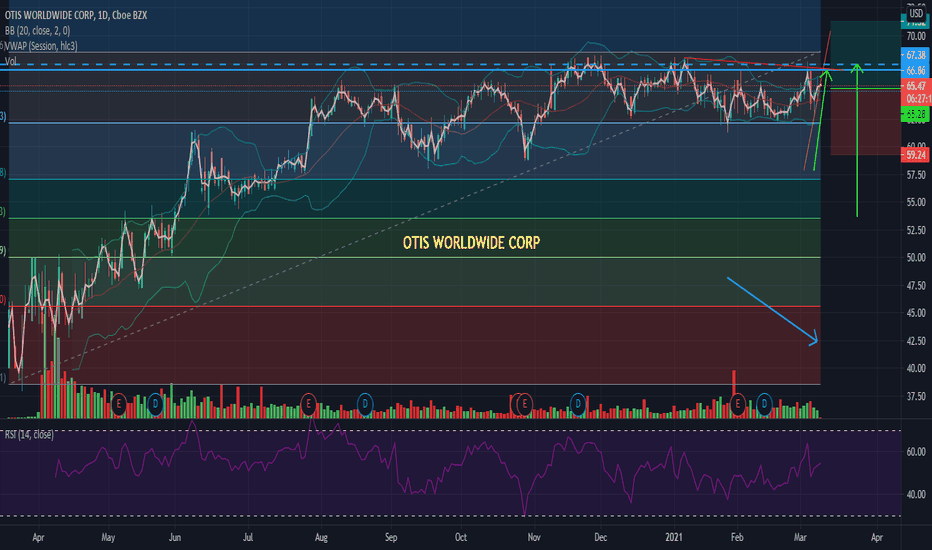The width and height of the screenshot is (932, 550).
Task: Click the Apr label following Mar
Action: pos(877,538)
